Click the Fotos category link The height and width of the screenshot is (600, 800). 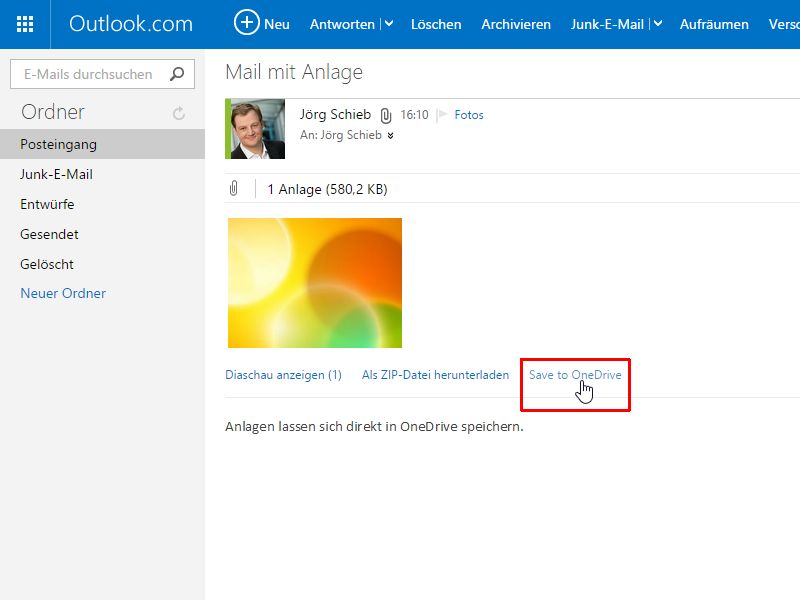click(x=469, y=115)
